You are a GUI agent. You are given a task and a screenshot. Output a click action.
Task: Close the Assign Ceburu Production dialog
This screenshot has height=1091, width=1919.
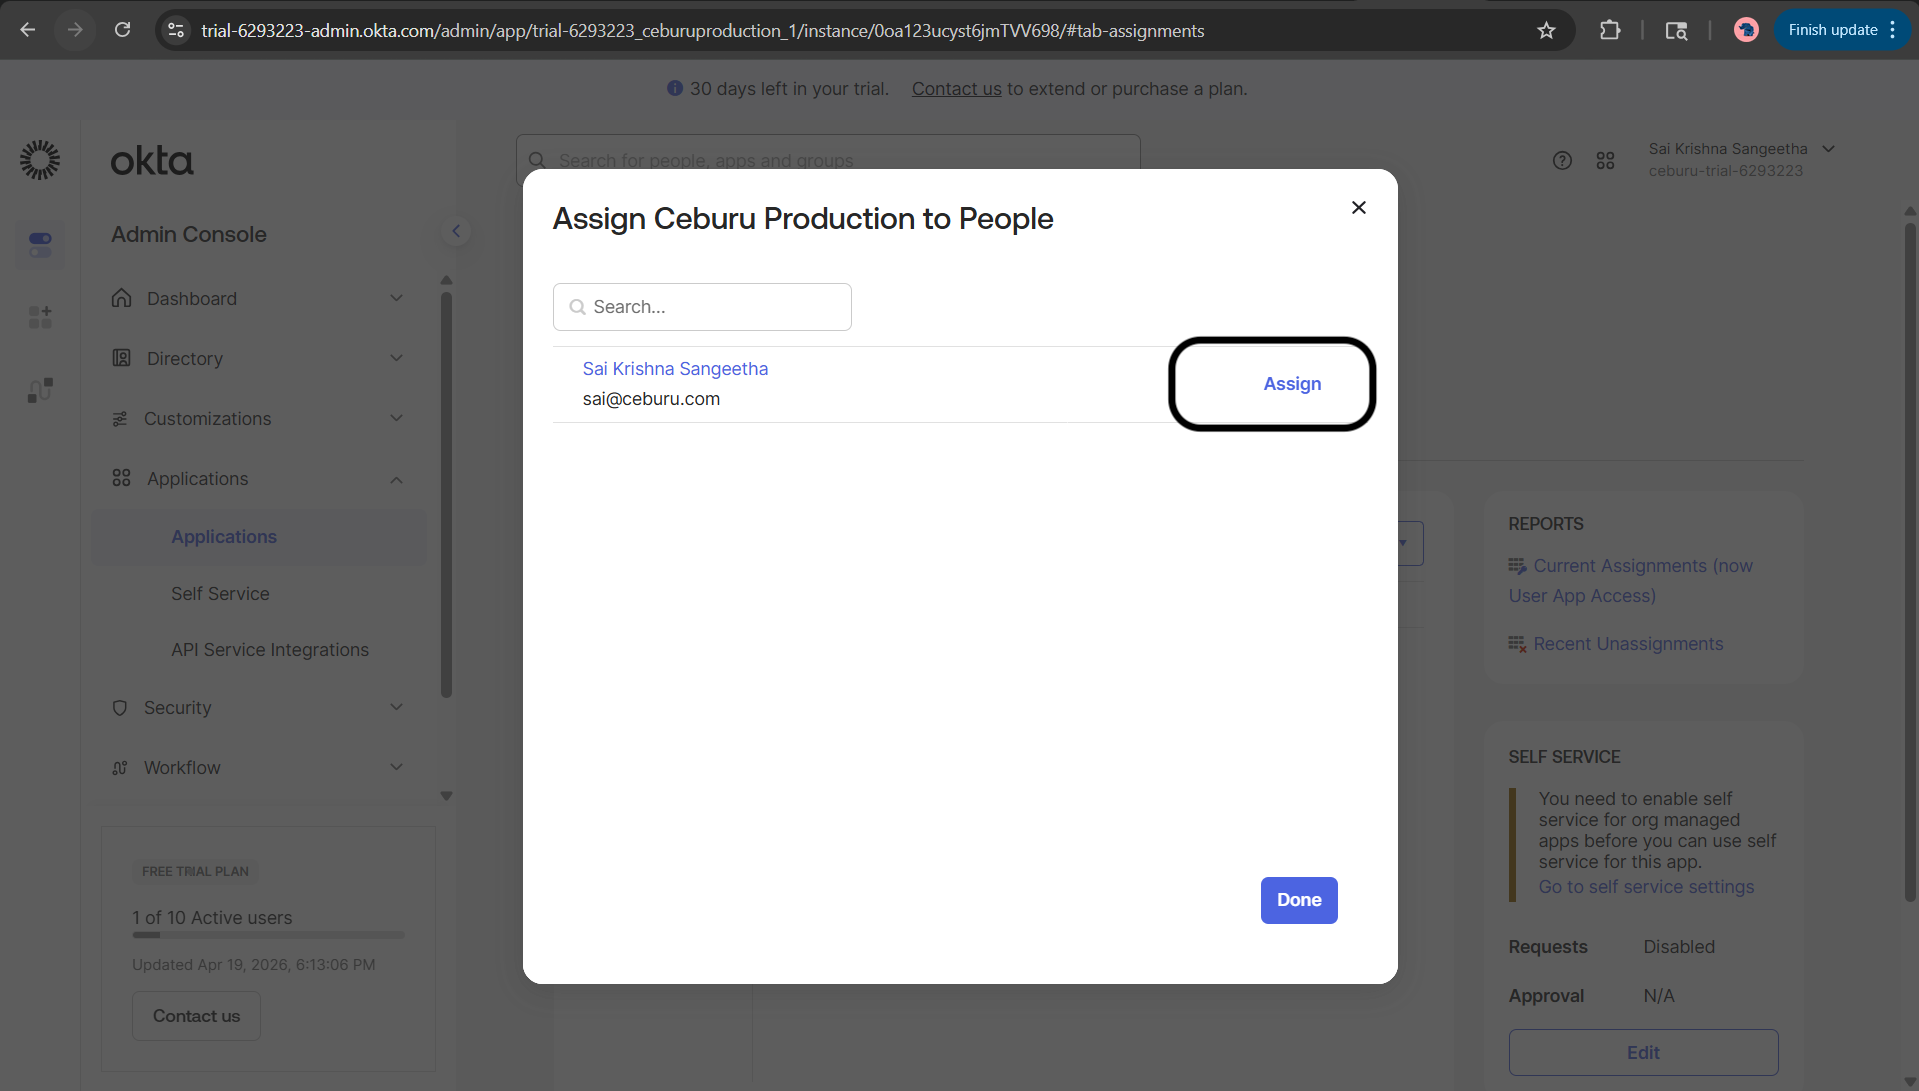[1358, 207]
